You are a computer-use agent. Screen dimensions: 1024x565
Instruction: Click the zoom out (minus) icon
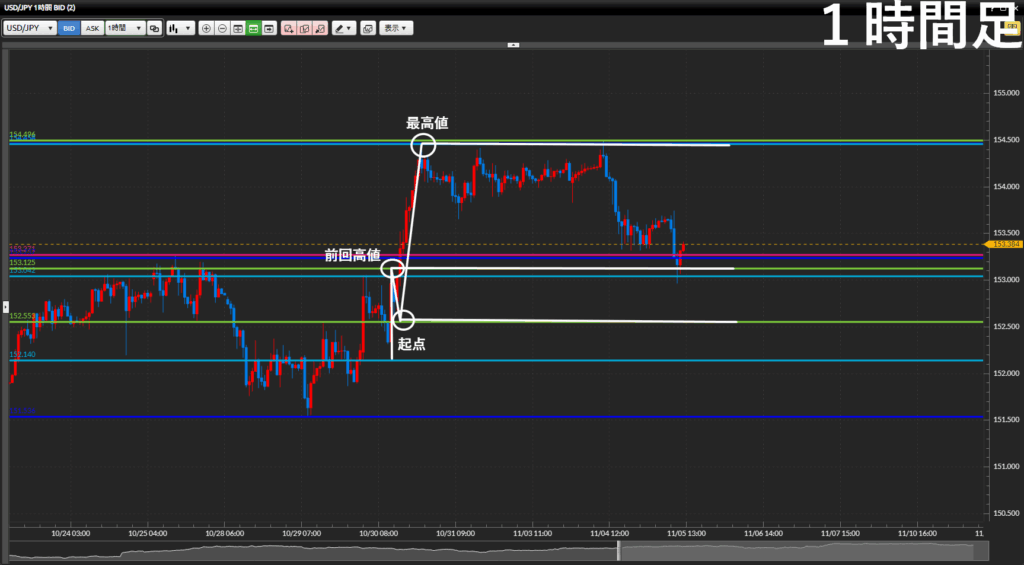(x=222, y=29)
